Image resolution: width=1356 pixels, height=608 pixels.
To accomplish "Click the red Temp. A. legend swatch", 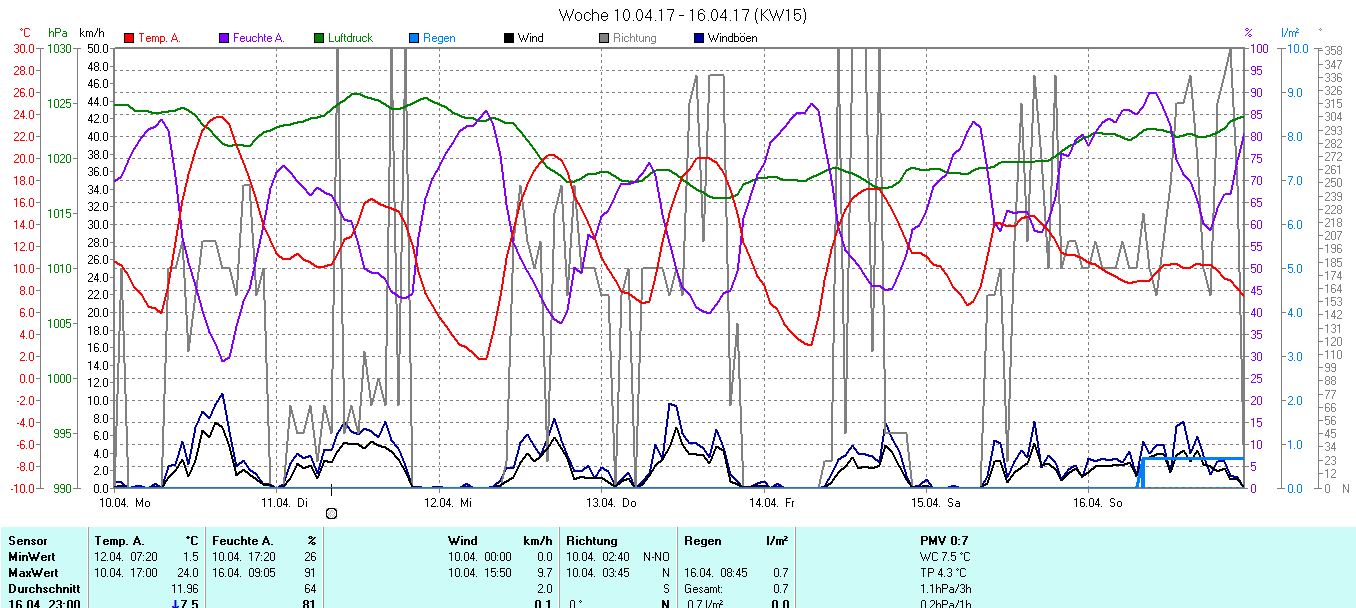I will tap(129, 38).
